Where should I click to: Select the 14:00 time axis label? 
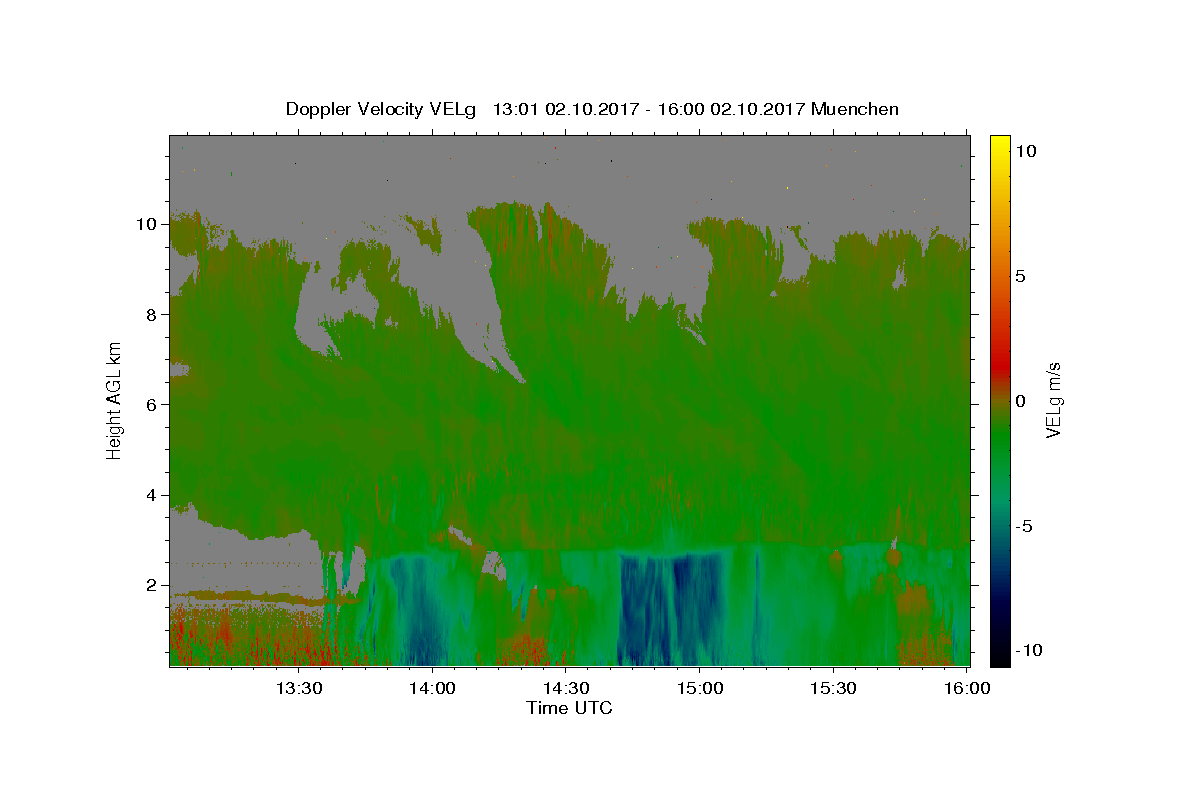click(432, 688)
